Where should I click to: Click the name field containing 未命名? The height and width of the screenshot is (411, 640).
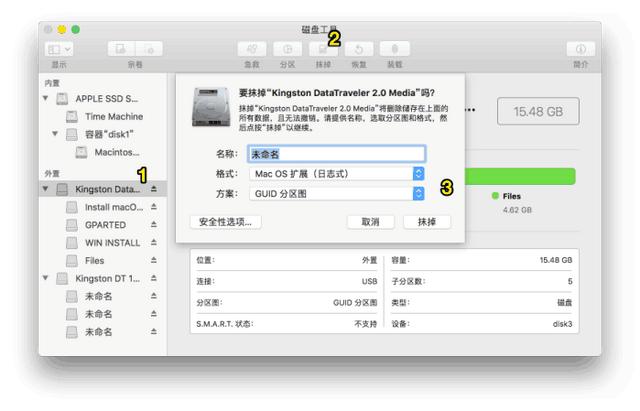pos(337,154)
